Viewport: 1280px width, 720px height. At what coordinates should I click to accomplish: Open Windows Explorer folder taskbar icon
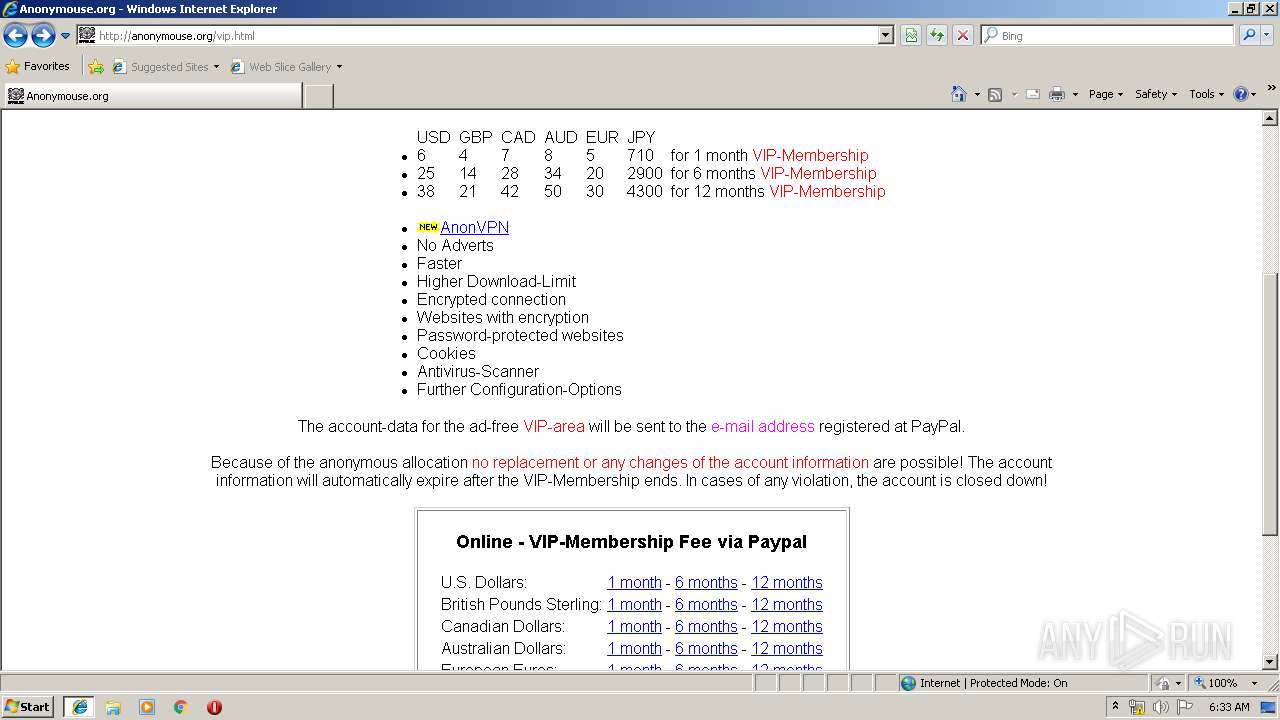click(x=113, y=707)
